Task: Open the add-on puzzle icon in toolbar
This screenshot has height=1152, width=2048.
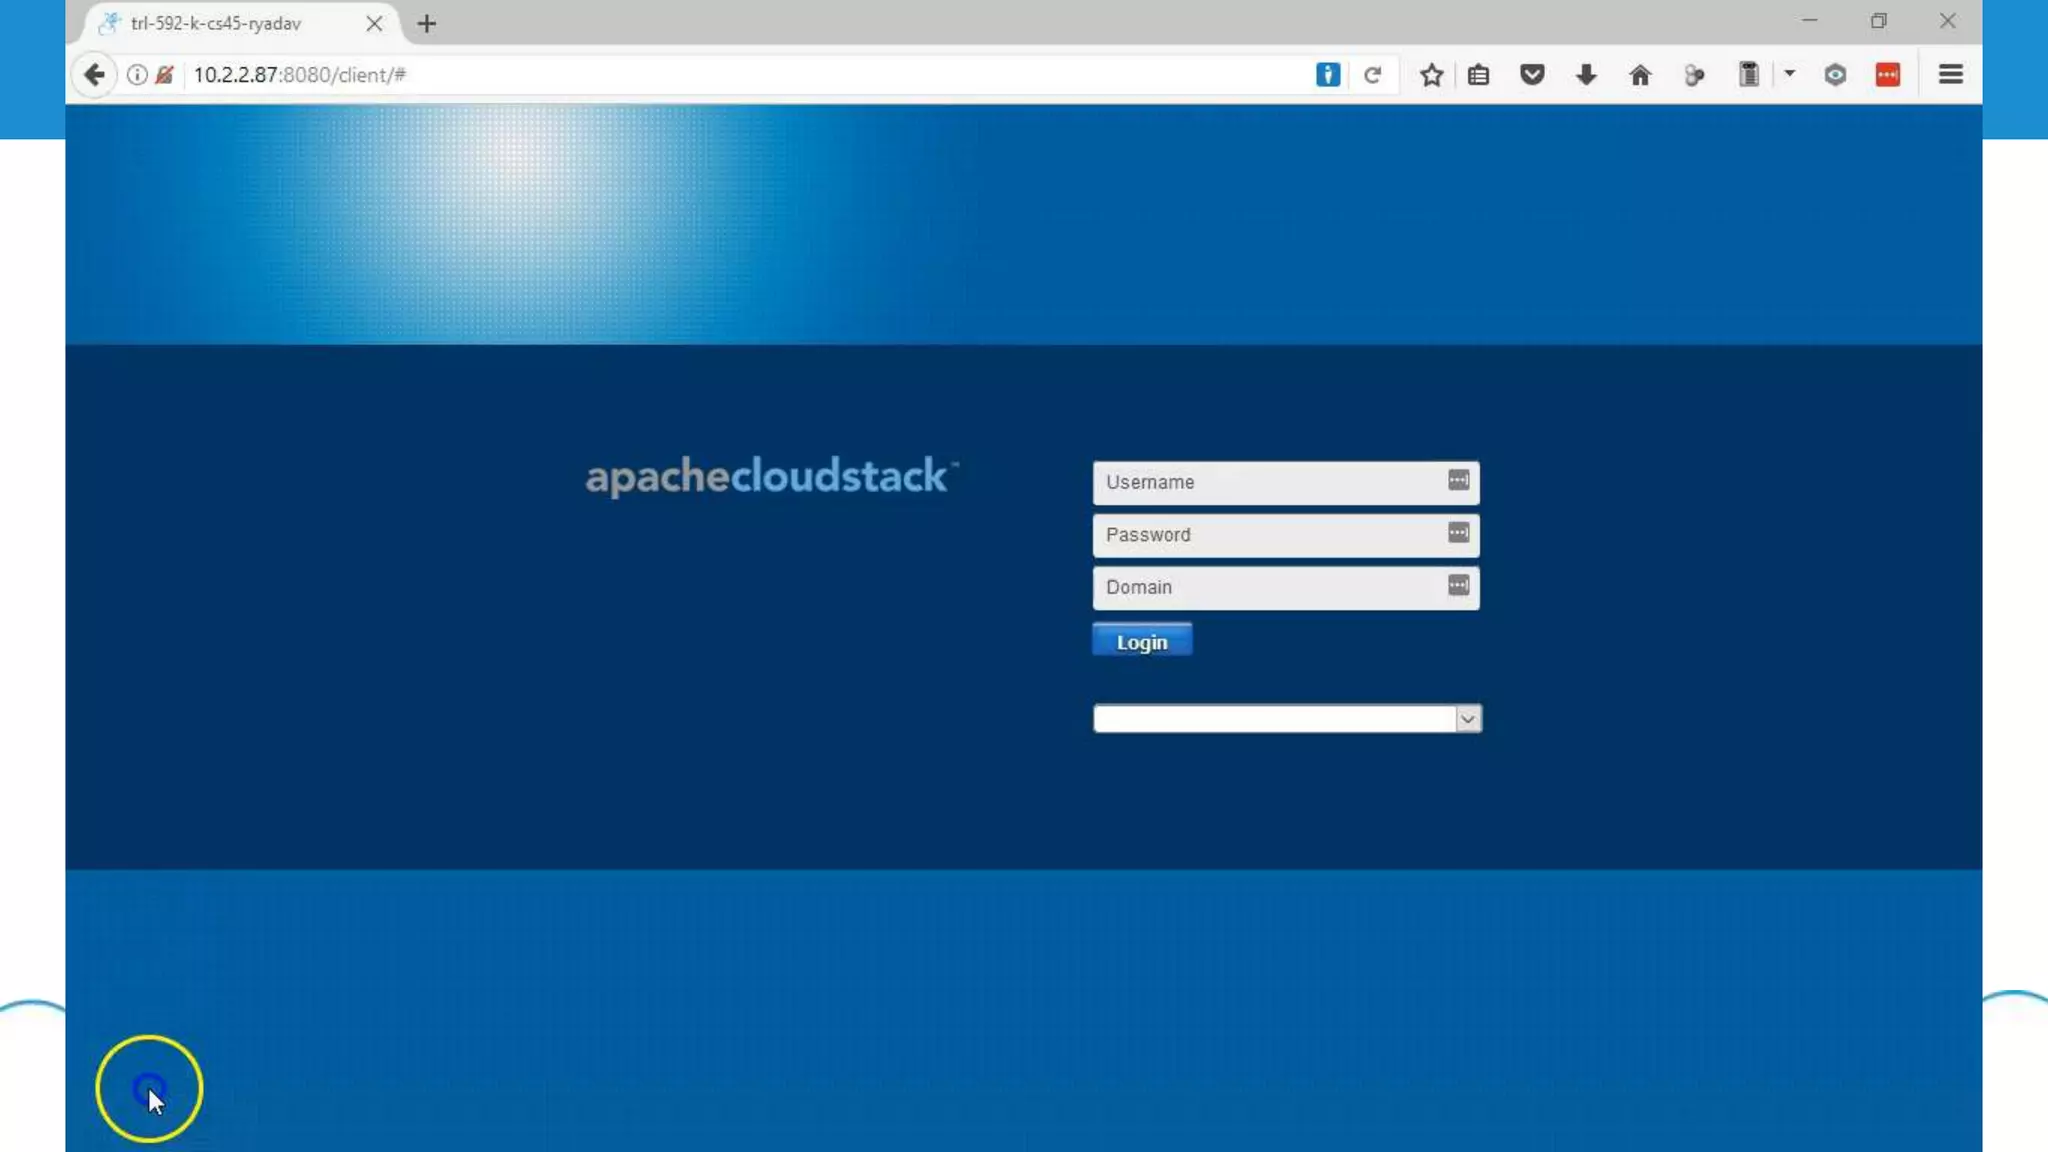Action: (x=1694, y=75)
